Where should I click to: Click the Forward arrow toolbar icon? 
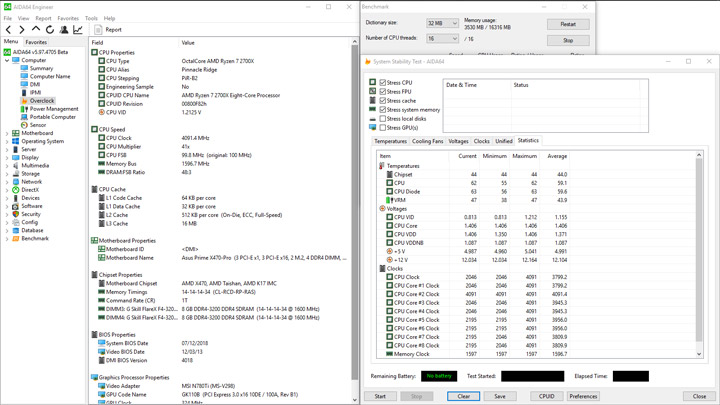click(22, 29)
